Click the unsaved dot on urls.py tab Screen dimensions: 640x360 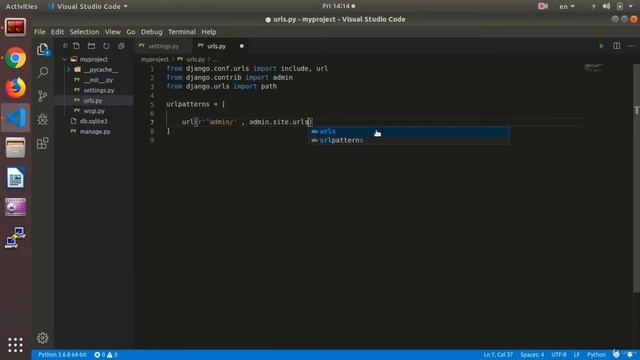coord(242,46)
